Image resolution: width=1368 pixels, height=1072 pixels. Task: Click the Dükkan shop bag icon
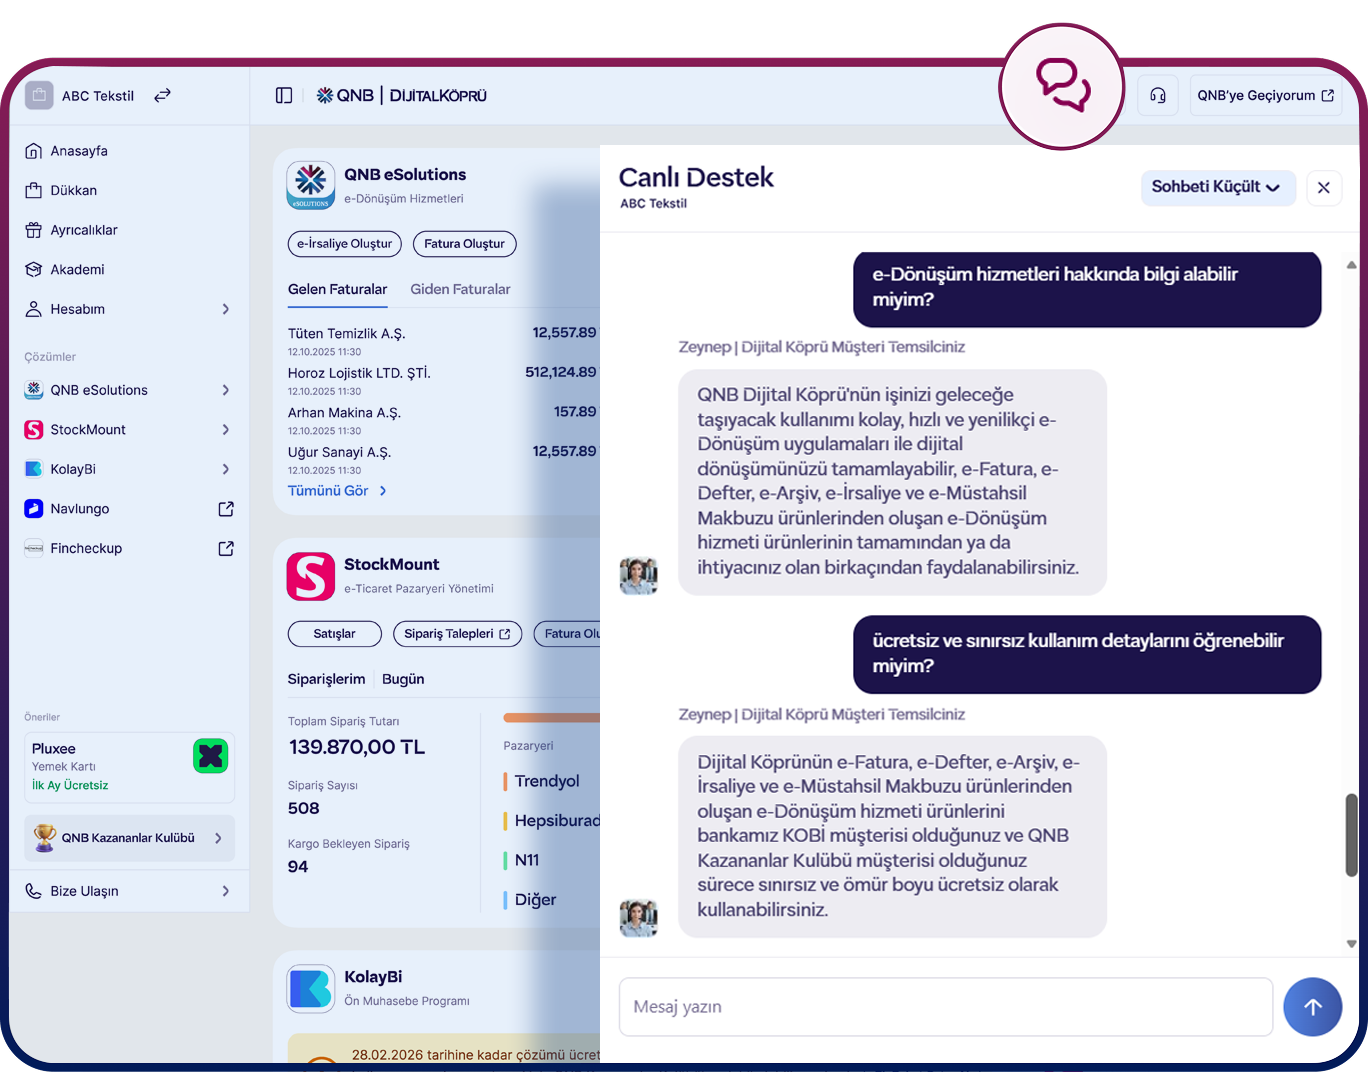tap(33, 190)
